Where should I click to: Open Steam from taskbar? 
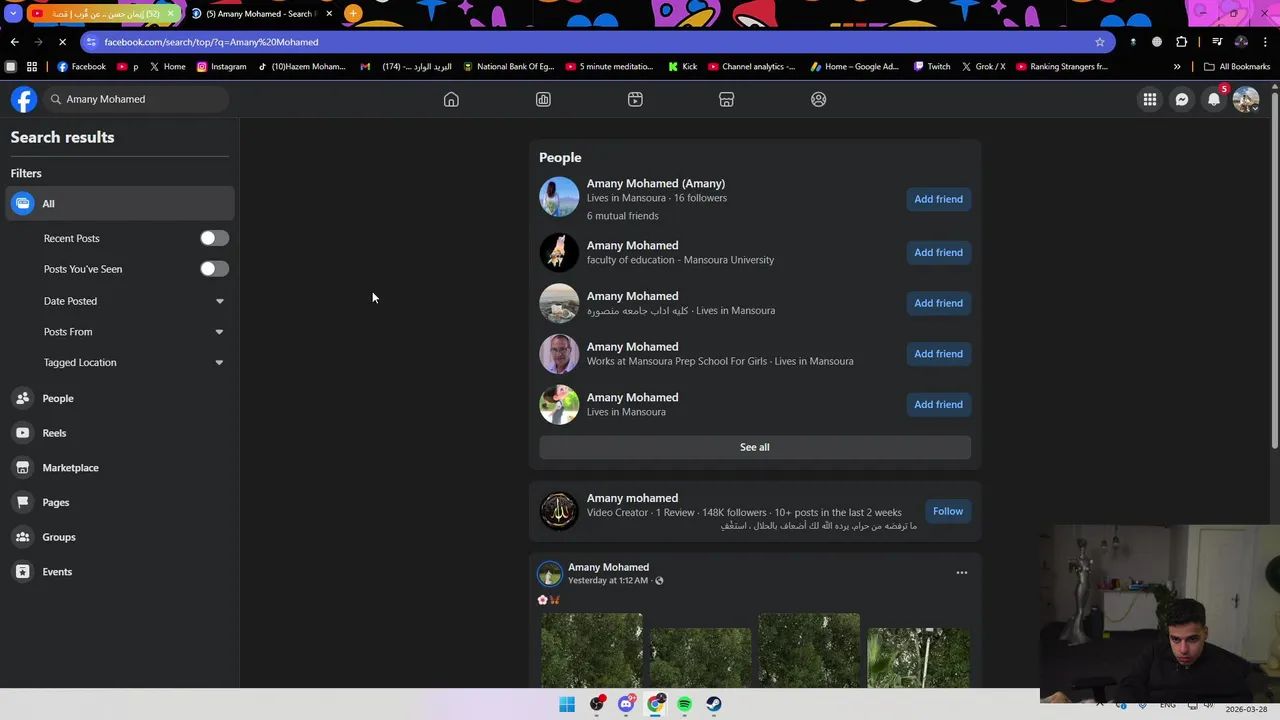[x=714, y=704]
